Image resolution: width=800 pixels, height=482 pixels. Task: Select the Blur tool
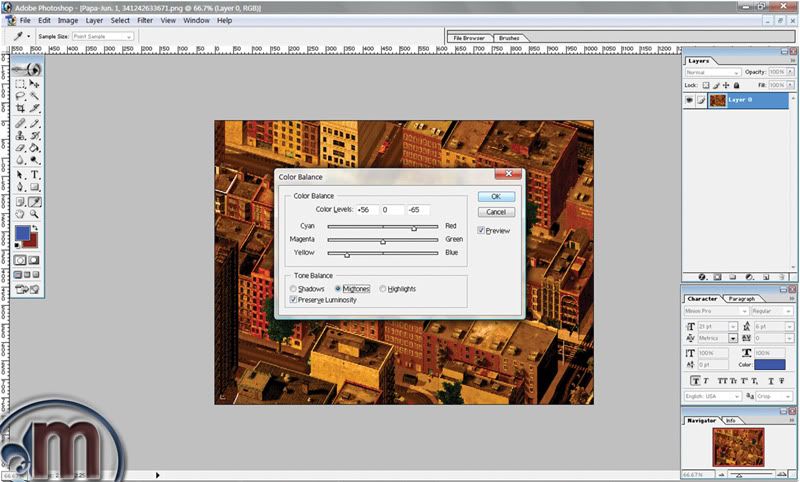click(20, 160)
